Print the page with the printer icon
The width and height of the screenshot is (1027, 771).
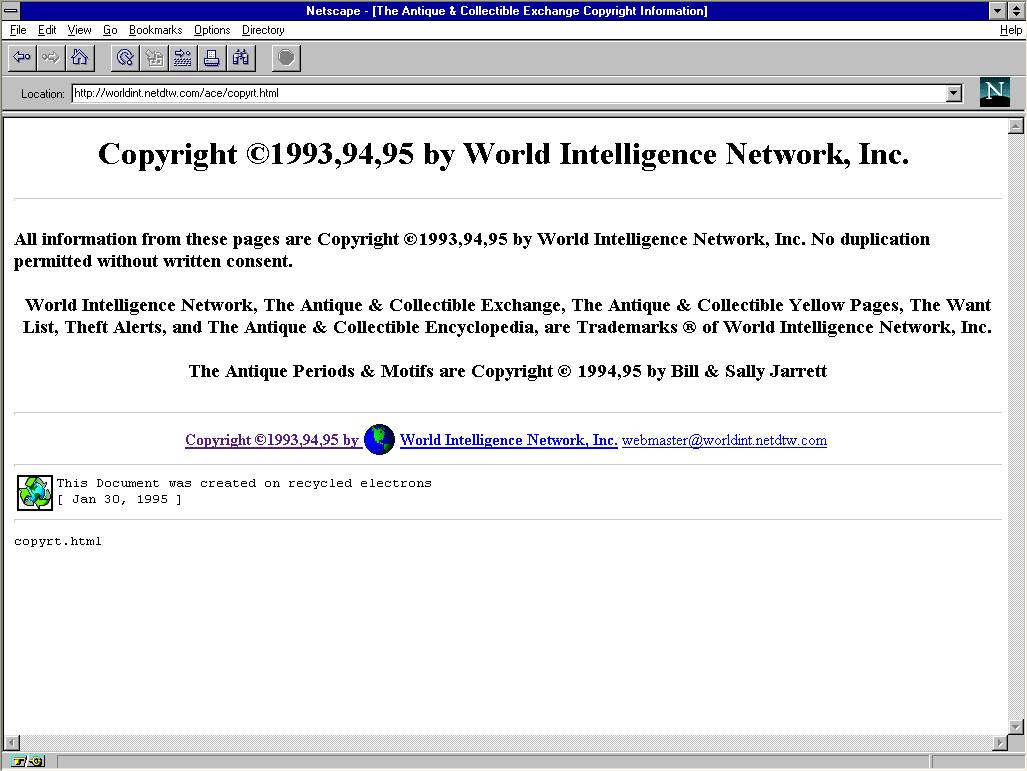click(212, 58)
